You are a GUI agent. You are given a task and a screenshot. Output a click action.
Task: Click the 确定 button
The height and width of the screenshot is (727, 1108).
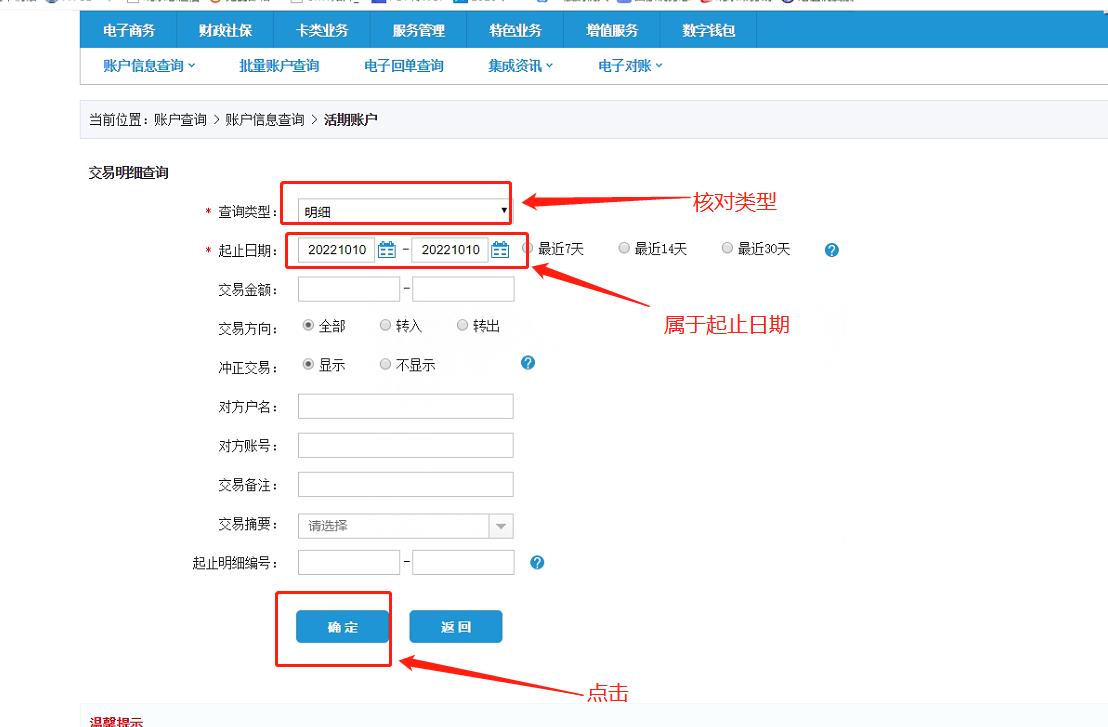click(340, 627)
